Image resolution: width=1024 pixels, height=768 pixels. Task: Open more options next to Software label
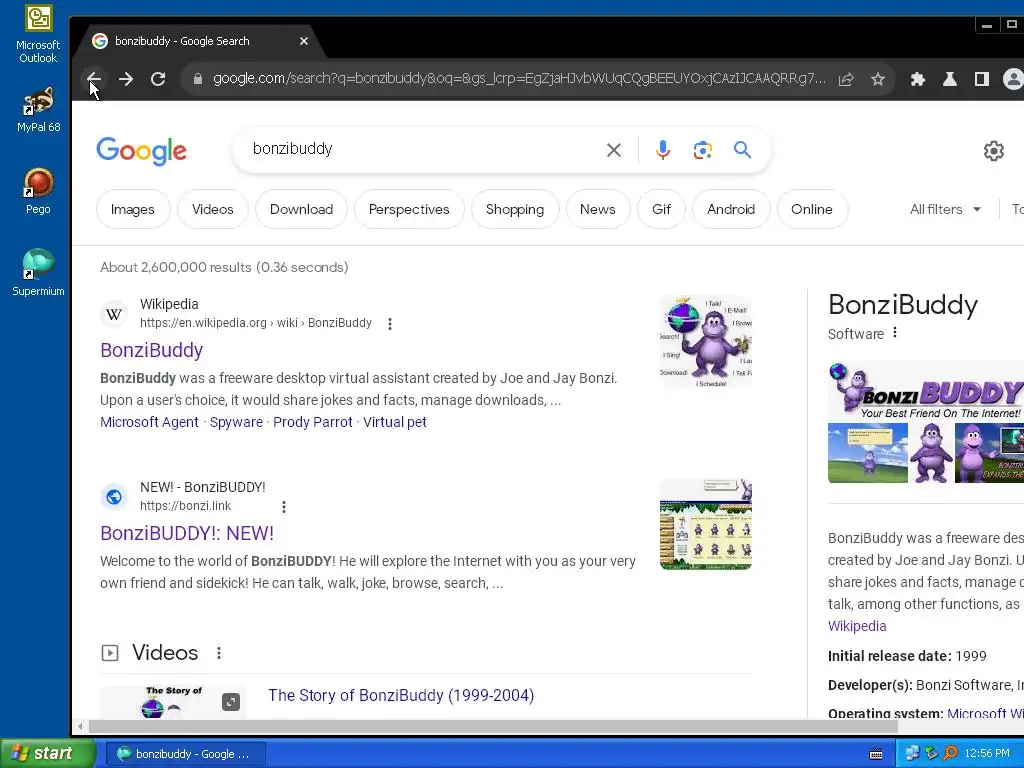point(895,332)
